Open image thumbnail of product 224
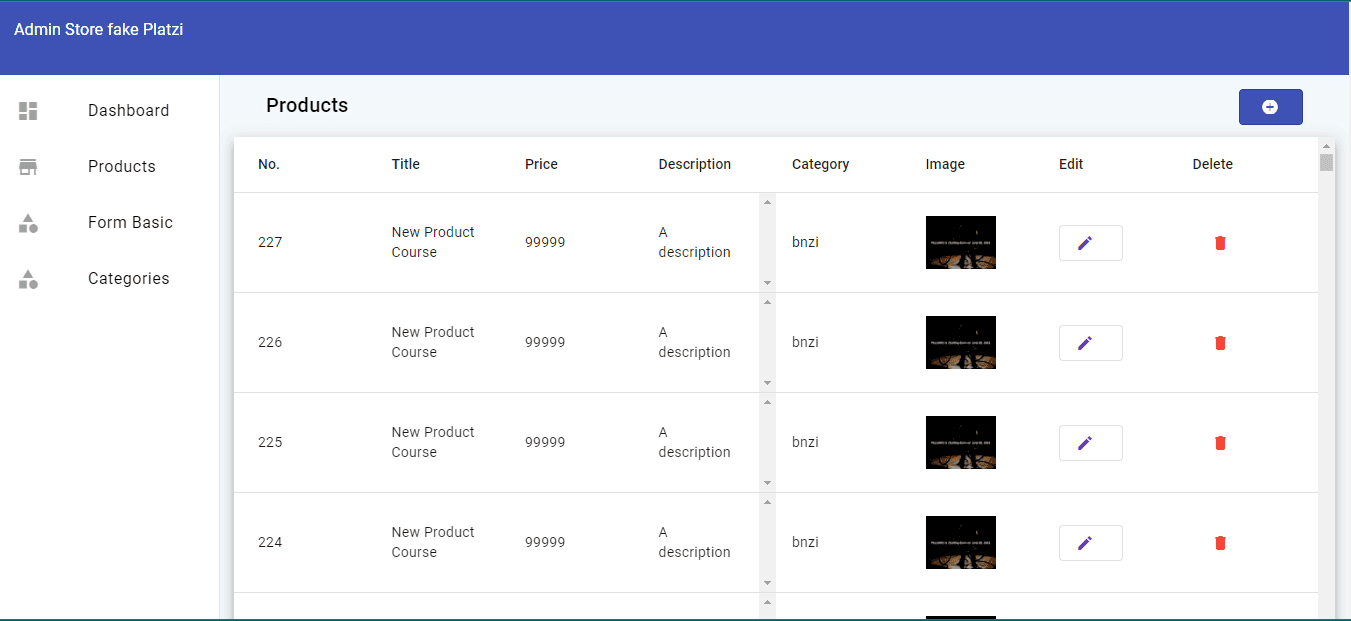The image size is (1351, 621). click(x=960, y=542)
